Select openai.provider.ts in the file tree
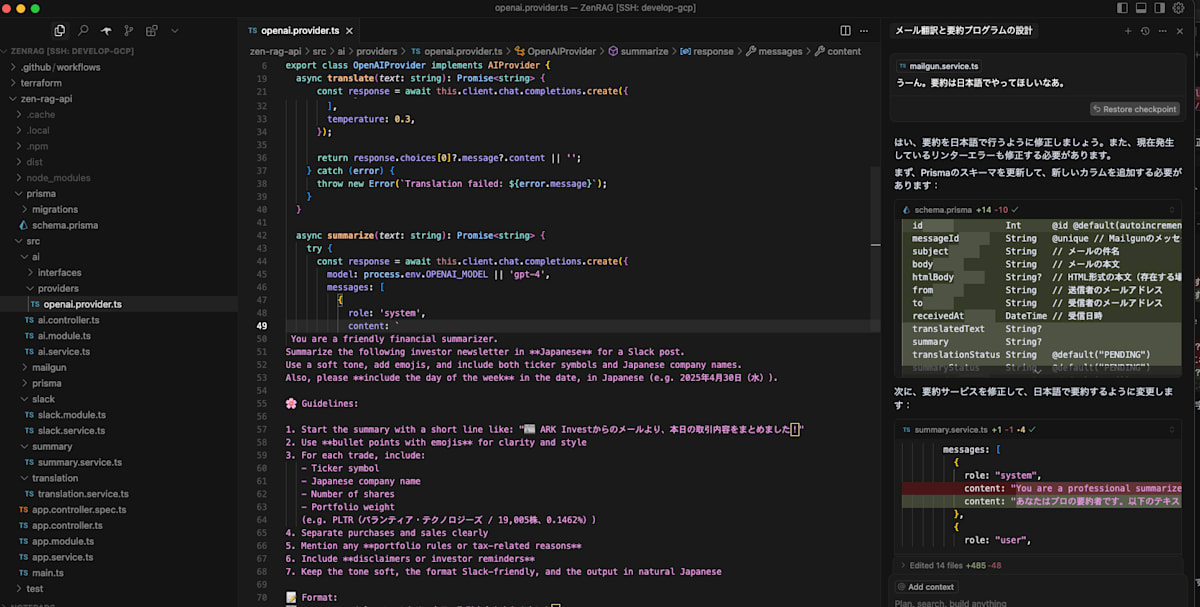The width and height of the screenshot is (1200, 607). pos(119,304)
